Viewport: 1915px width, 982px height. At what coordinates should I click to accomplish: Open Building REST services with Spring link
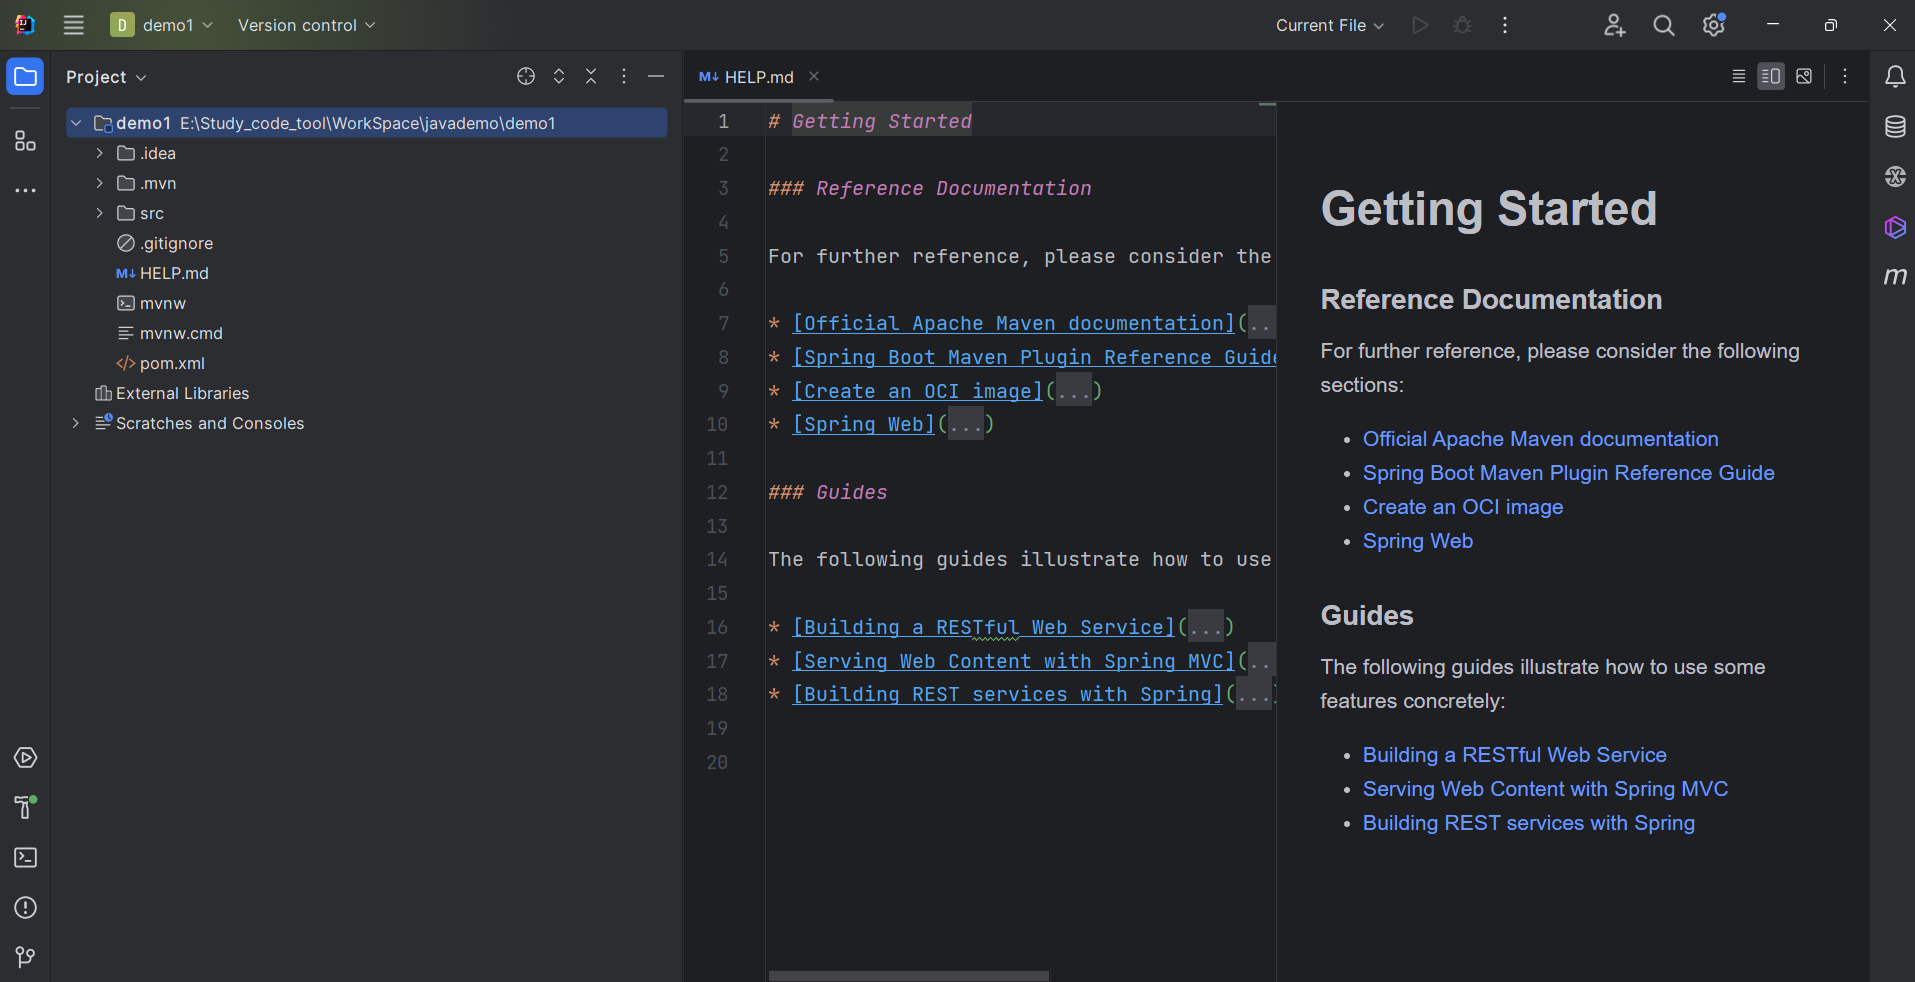coord(1528,823)
